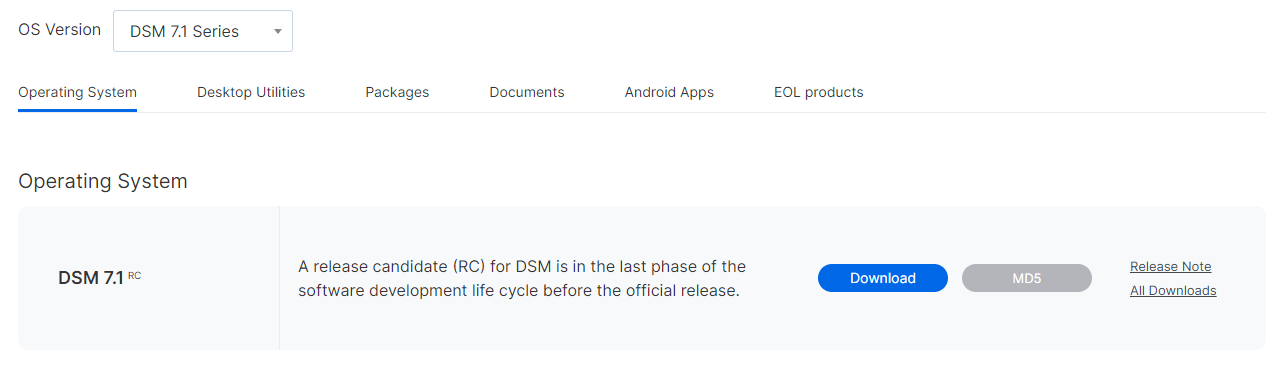1277x366 pixels.
Task: Click the blue Download button
Action: pyautogui.click(x=883, y=278)
